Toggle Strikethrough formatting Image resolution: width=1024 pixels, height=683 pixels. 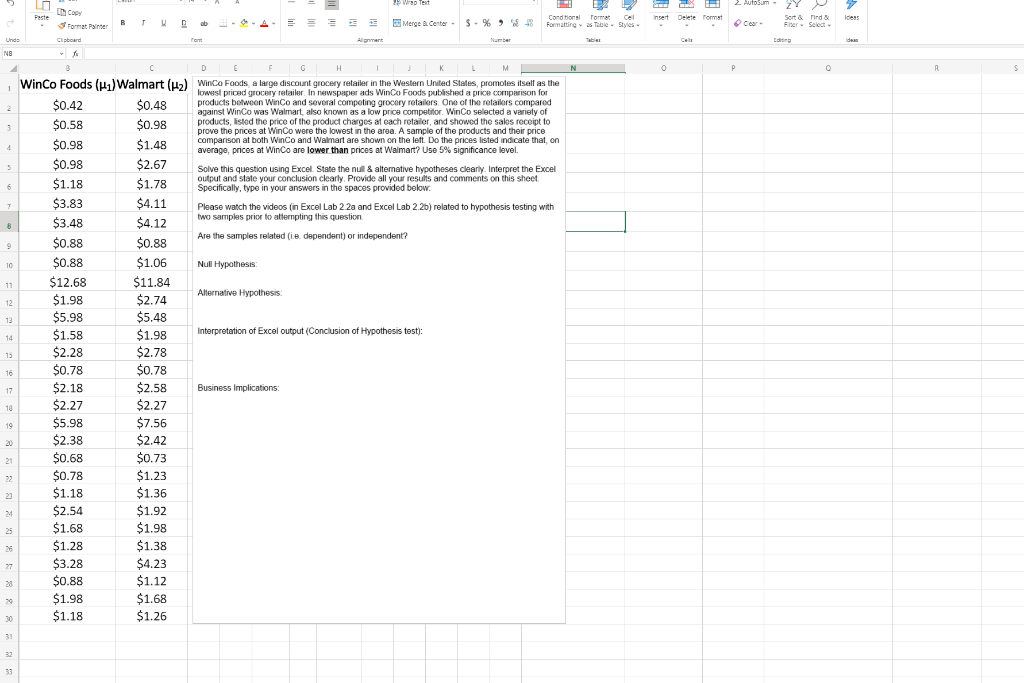(x=204, y=23)
